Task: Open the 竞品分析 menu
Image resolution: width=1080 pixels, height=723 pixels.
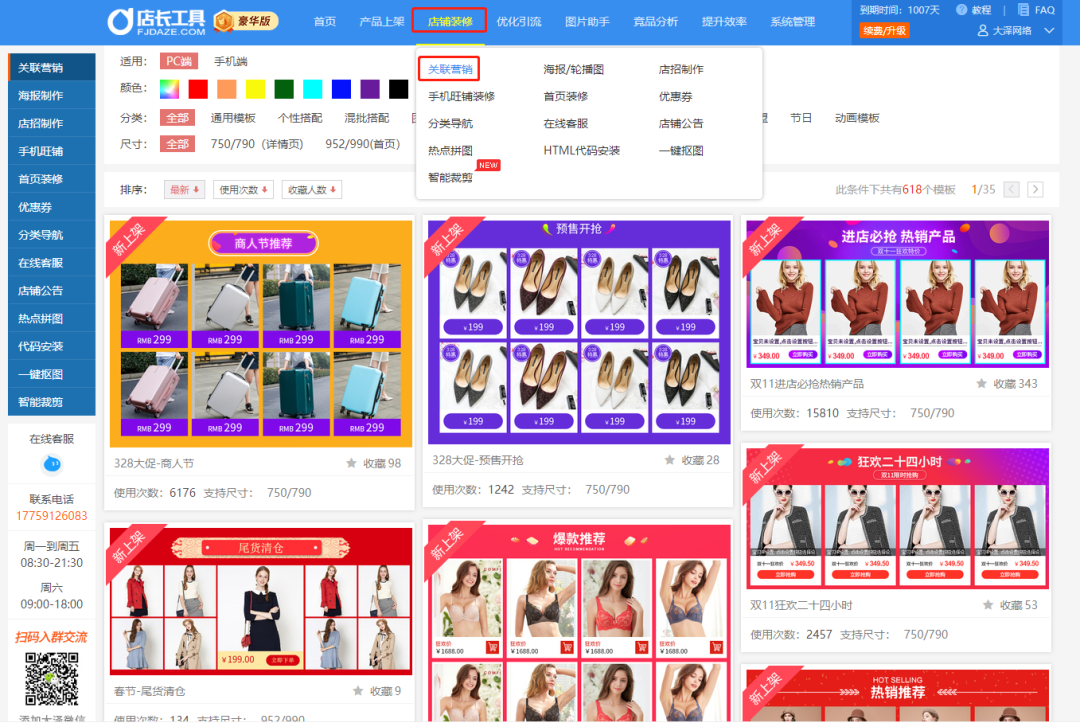Action: 655,21
